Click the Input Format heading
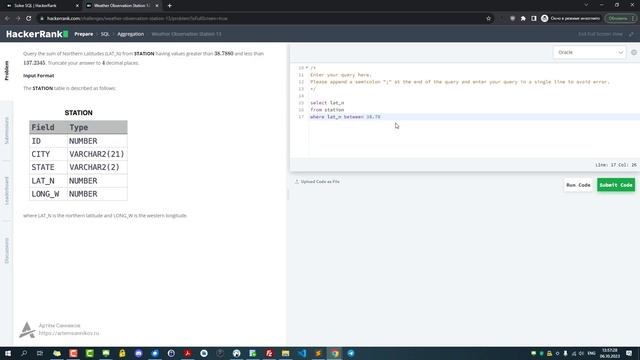This screenshot has width=640, height=360. [x=39, y=76]
